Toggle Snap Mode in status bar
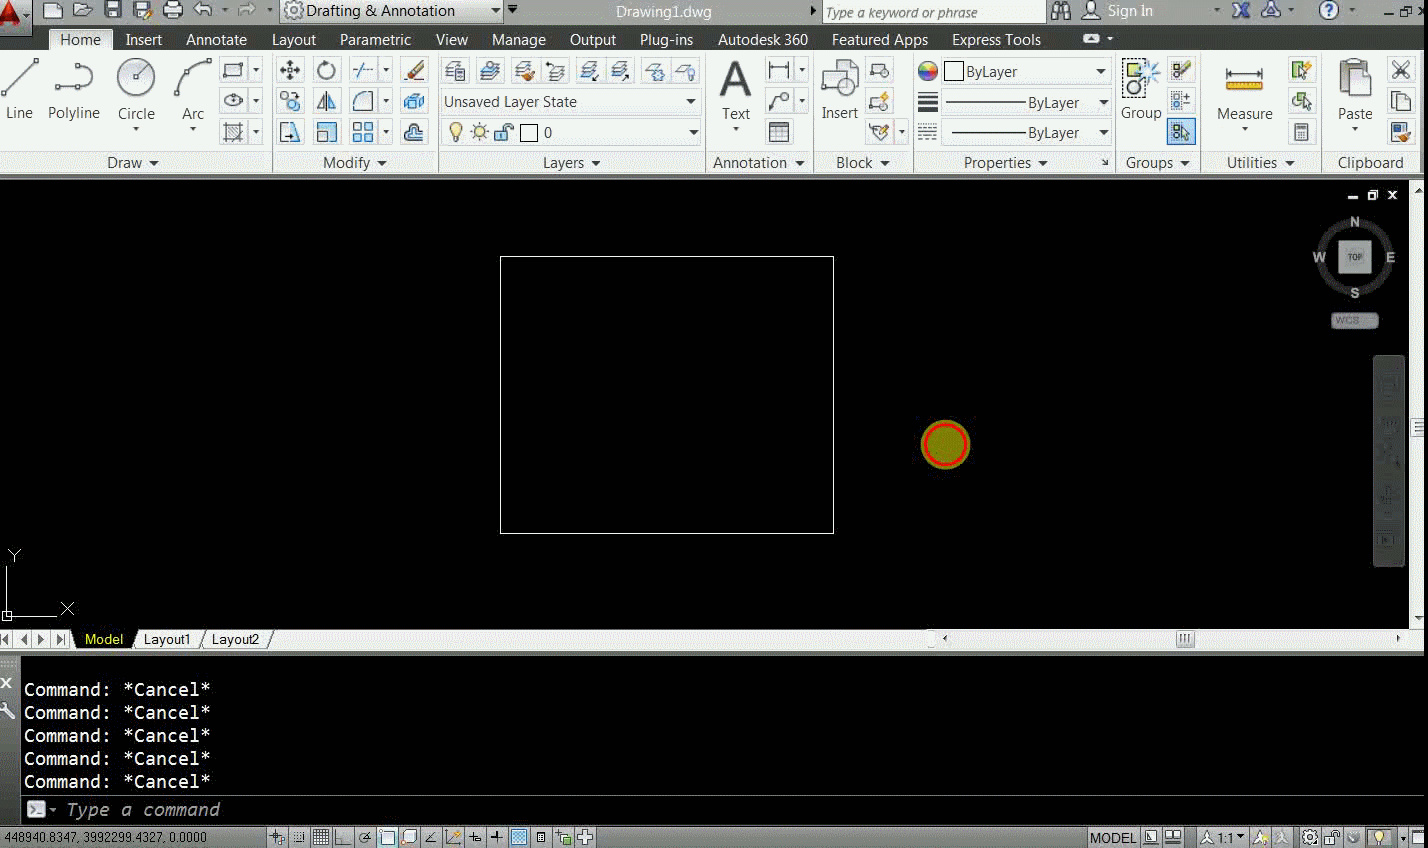 [x=299, y=838]
